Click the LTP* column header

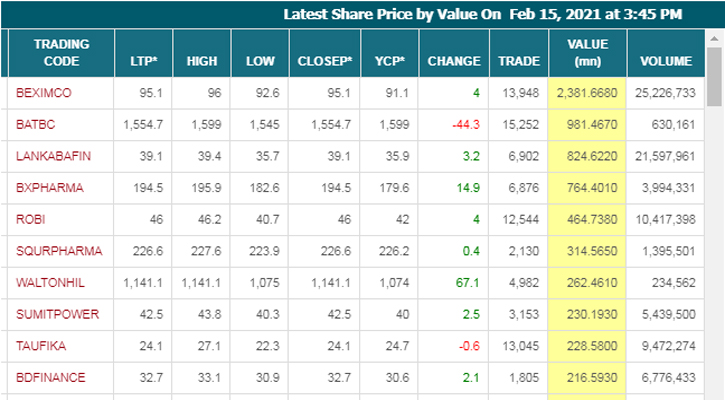coord(142,61)
